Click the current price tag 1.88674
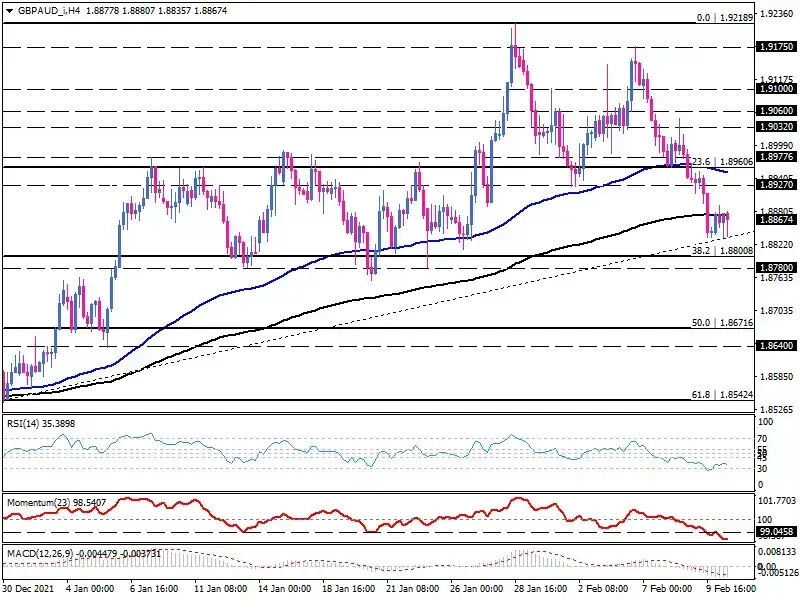Image resolution: width=800 pixels, height=600 pixels. coord(776,220)
